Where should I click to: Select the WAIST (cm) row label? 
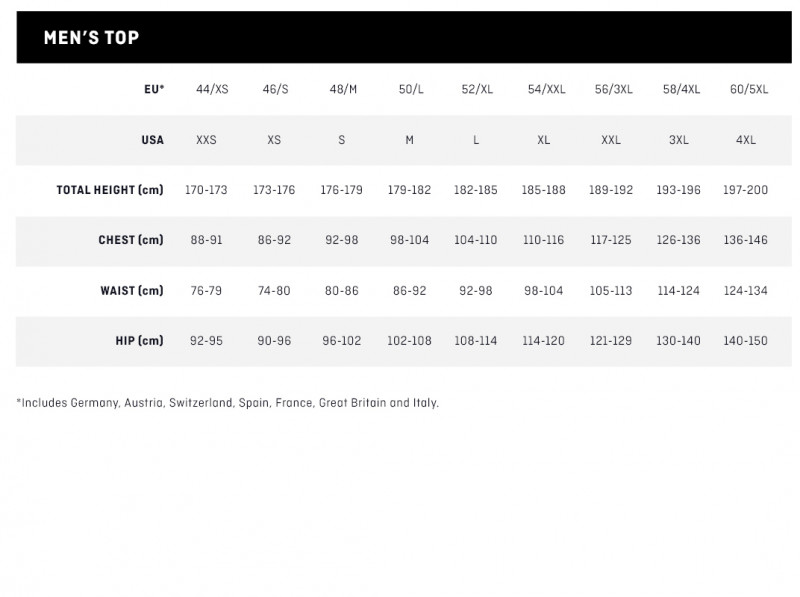[132, 291]
